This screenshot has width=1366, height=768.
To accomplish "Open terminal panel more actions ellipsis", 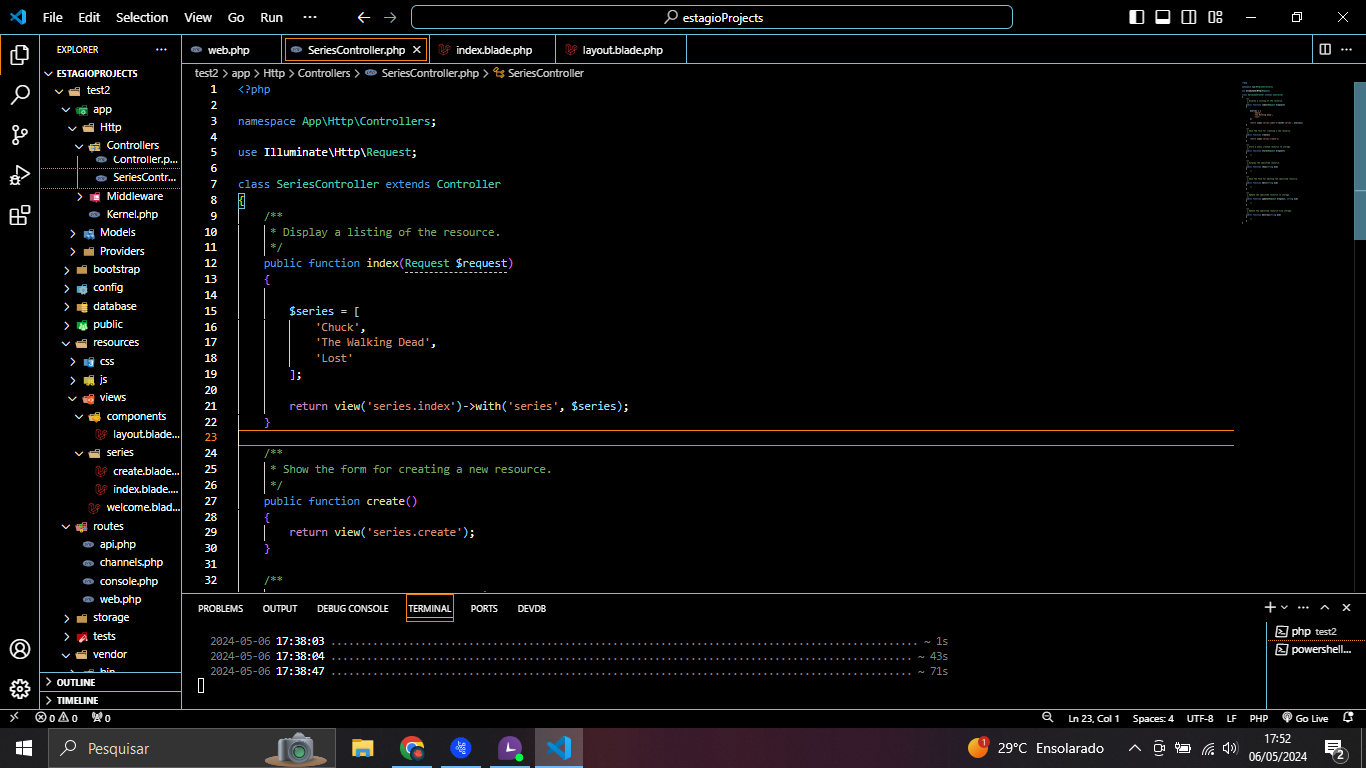I will click(x=1304, y=607).
